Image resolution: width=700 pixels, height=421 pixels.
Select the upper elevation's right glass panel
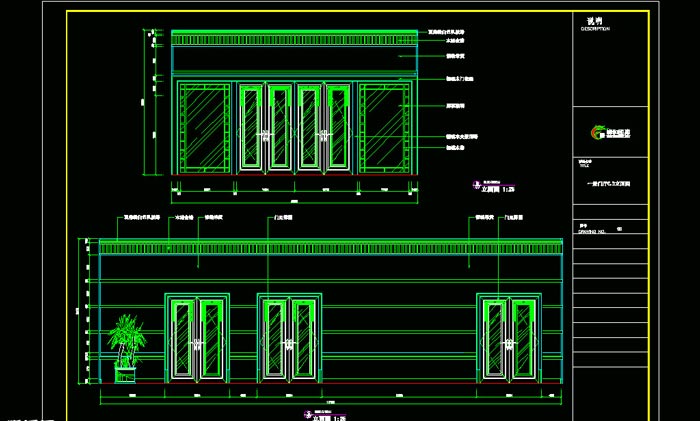tap(383, 128)
